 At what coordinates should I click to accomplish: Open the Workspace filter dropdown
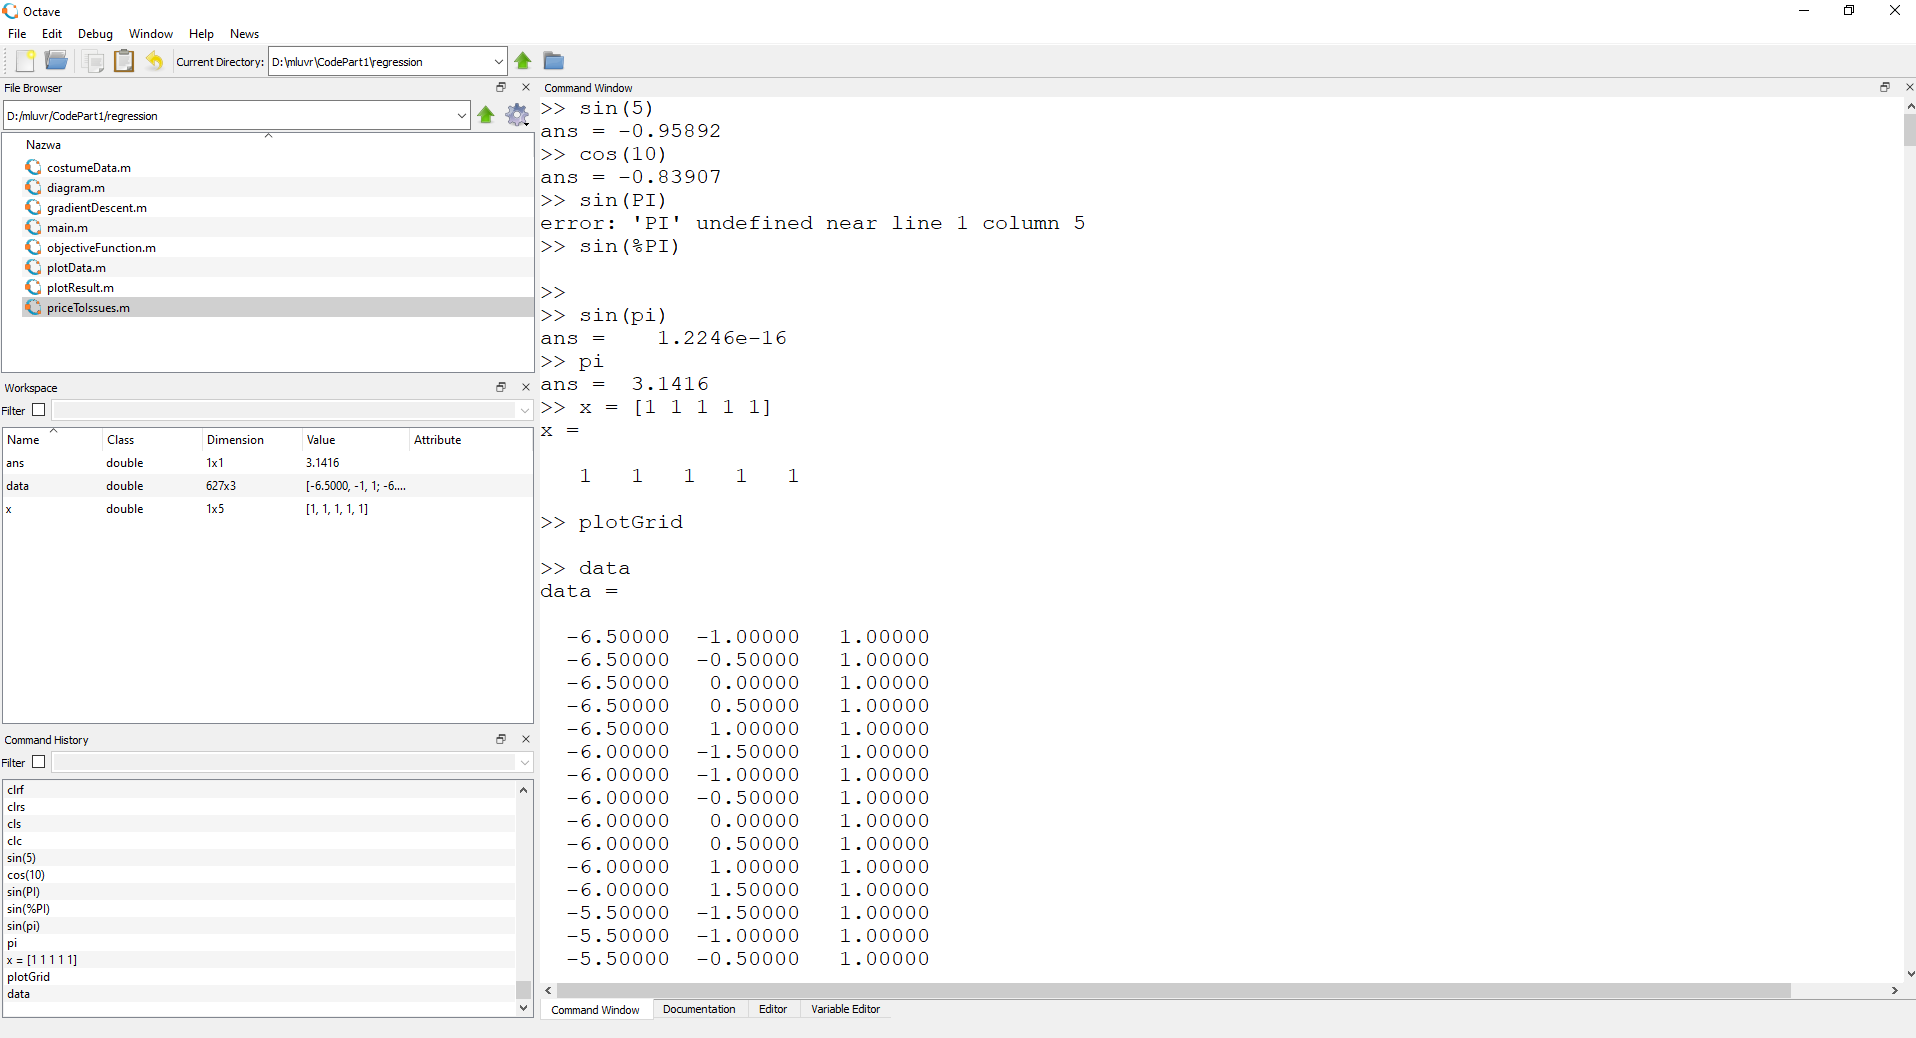524,410
